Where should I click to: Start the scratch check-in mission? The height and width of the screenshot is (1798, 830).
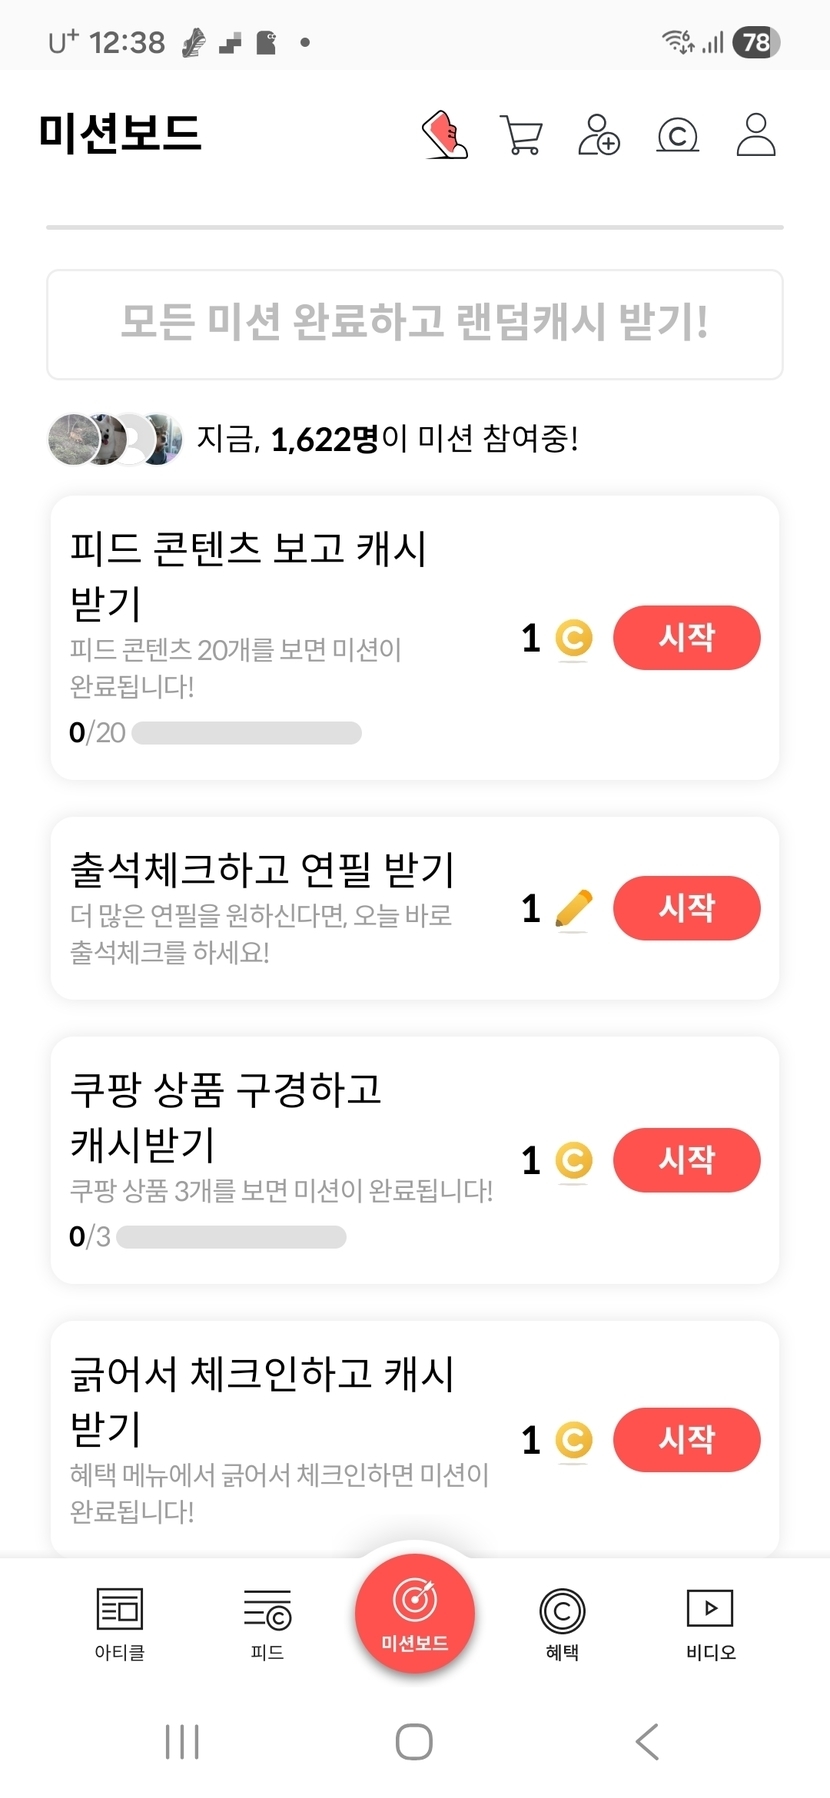(x=686, y=1441)
